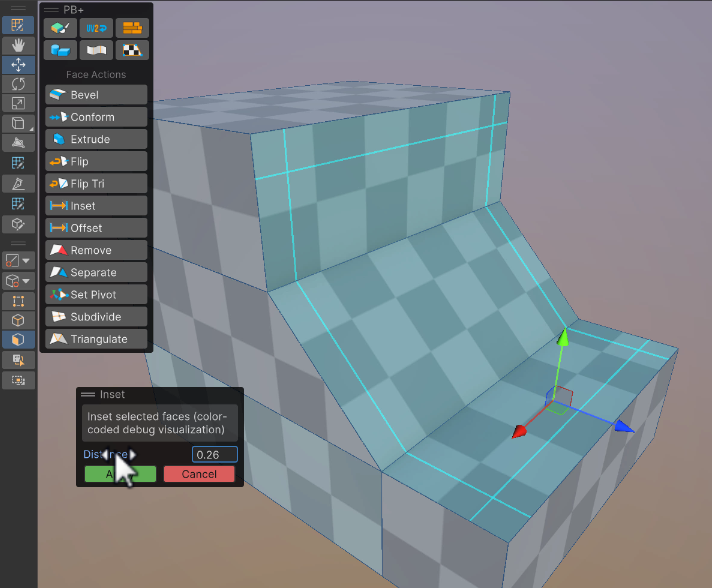Click the Separate face action
712x588 pixels.
coord(96,272)
